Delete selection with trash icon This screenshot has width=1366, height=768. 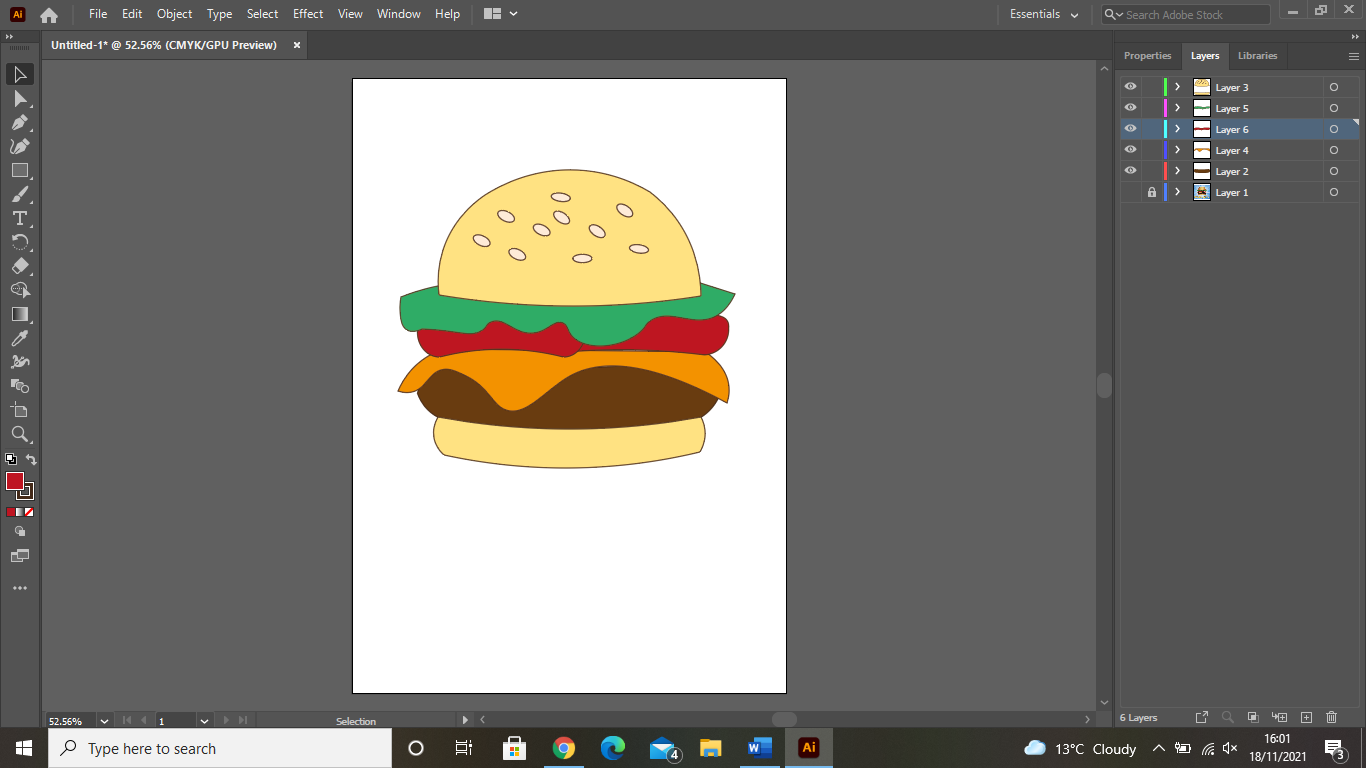coord(1331,718)
